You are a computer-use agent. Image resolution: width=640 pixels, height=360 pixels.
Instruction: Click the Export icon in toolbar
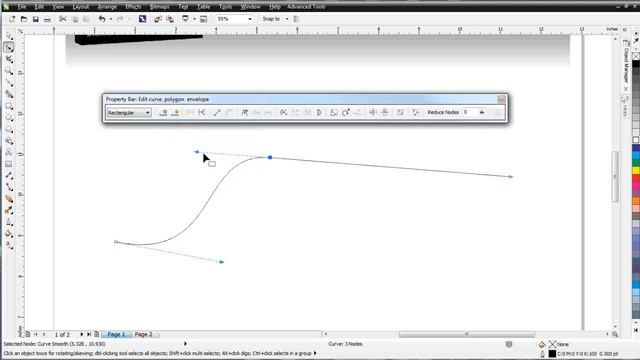click(170, 19)
